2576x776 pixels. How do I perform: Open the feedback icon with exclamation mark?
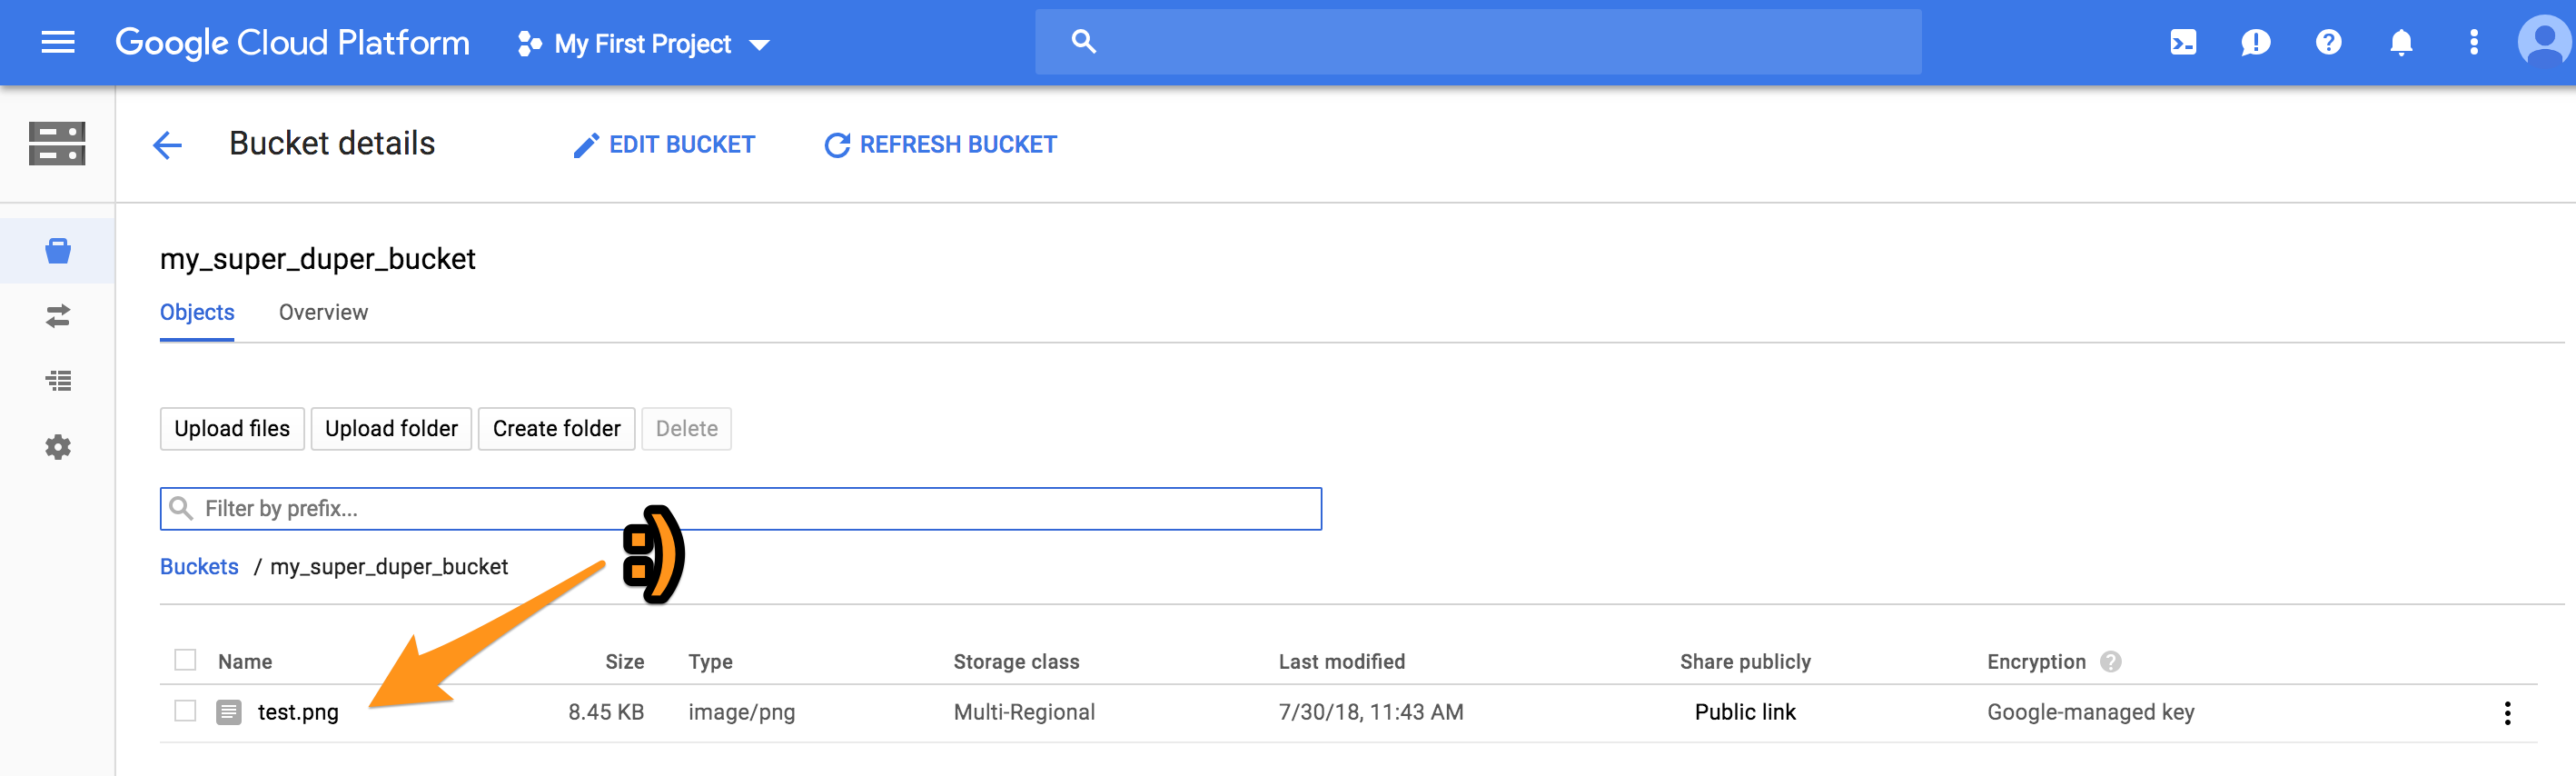pos(2255,43)
